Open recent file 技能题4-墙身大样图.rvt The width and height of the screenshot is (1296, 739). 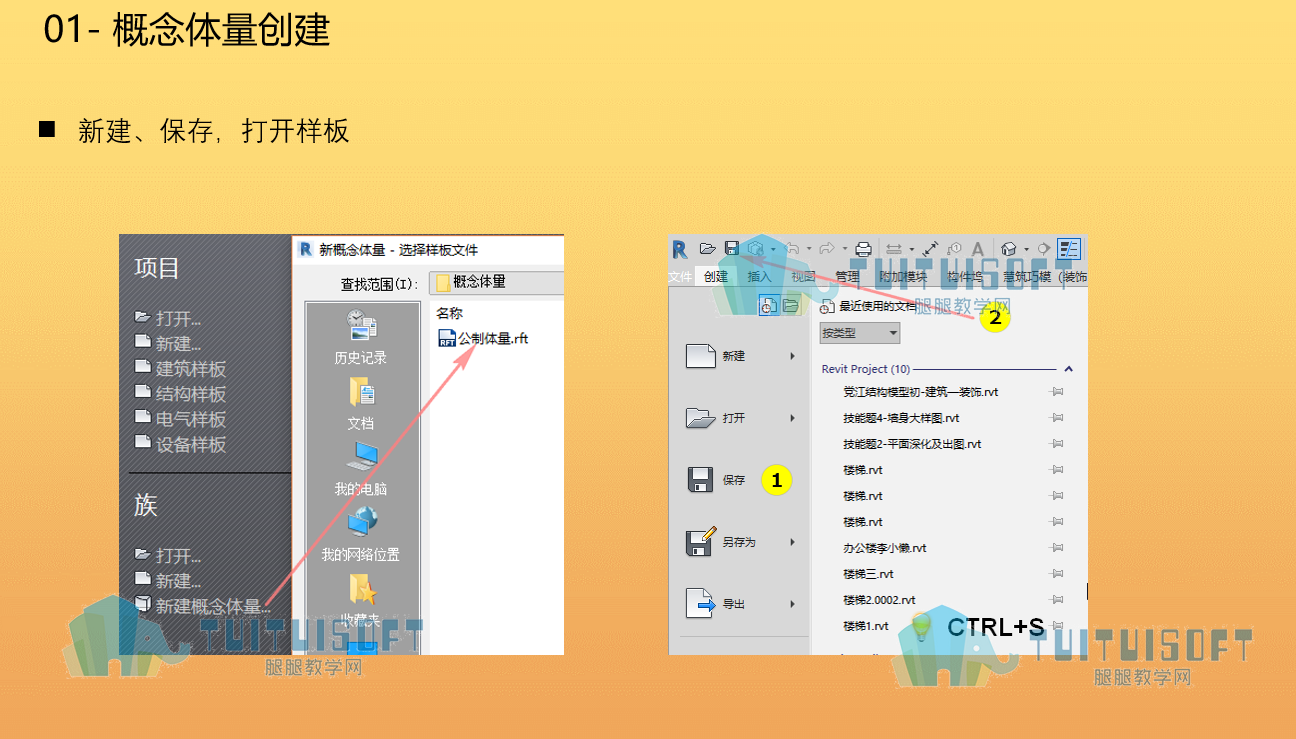pos(901,418)
